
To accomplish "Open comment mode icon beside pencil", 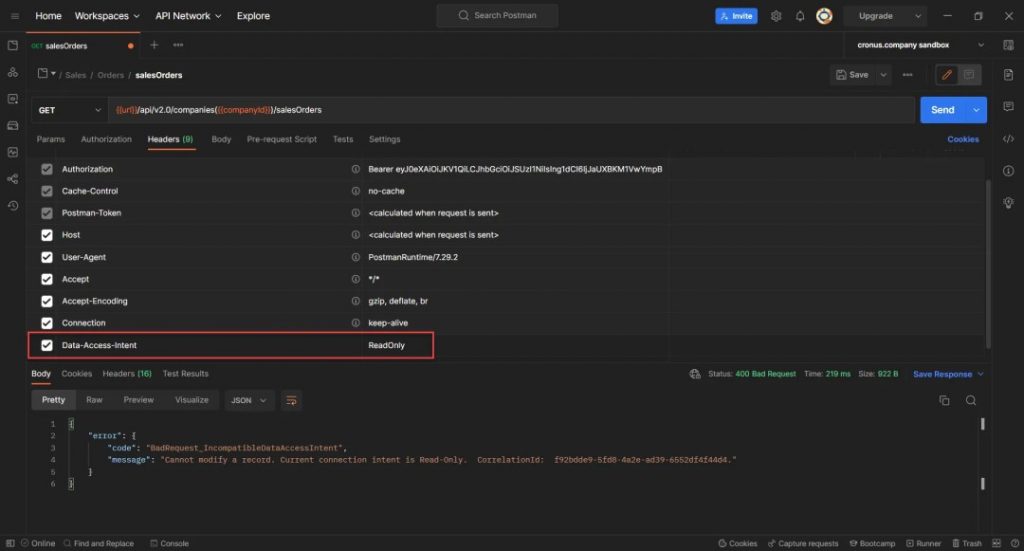I will point(969,75).
